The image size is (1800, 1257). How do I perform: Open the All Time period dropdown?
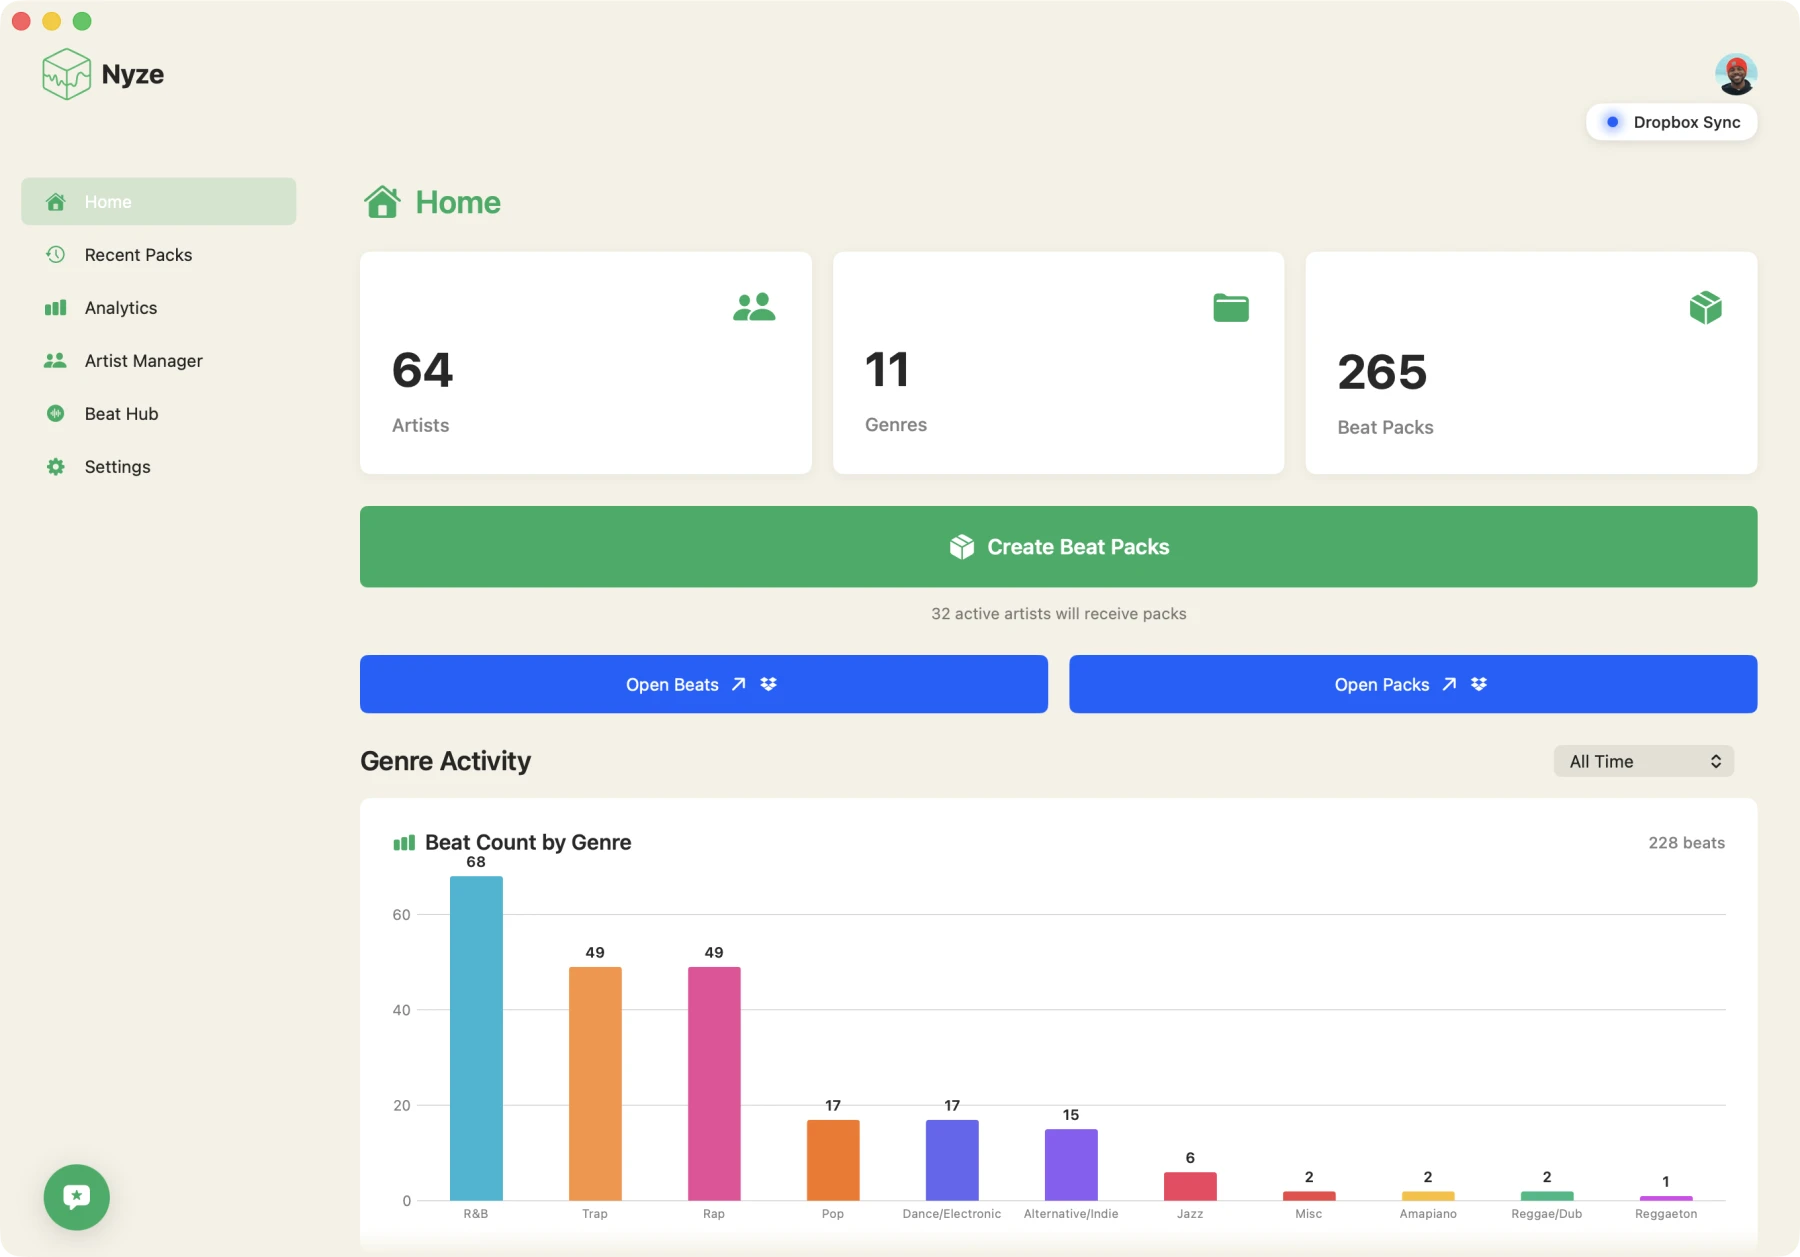pyautogui.click(x=1644, y=761)
